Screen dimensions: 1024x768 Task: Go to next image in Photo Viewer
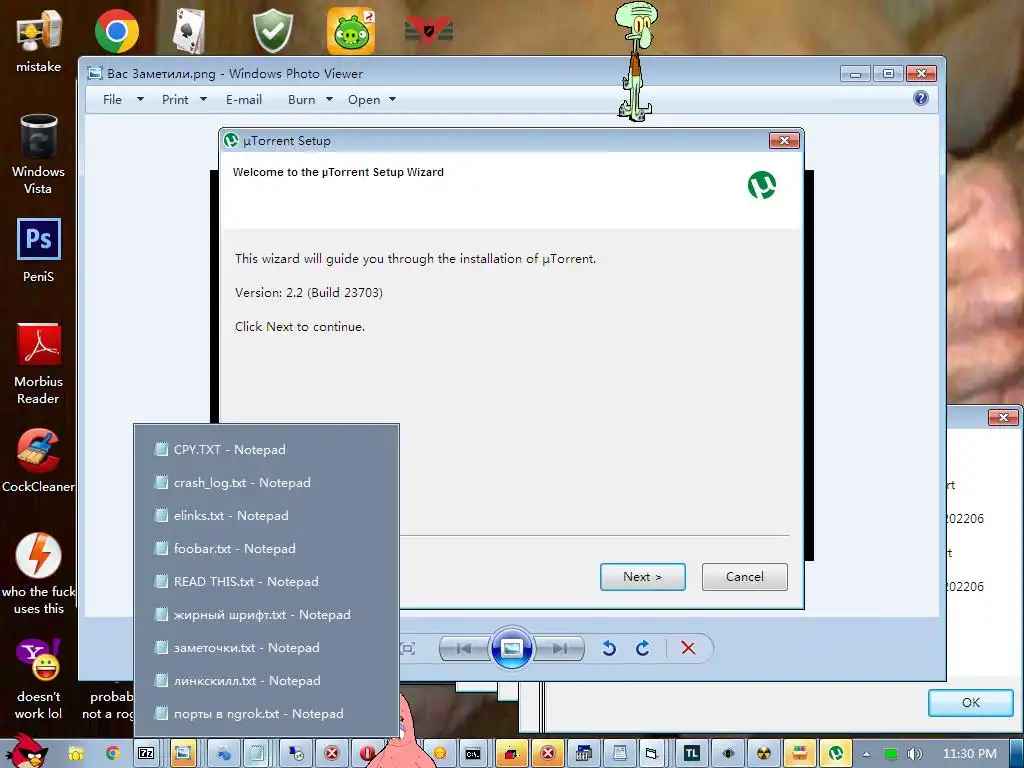coord(558,648)
